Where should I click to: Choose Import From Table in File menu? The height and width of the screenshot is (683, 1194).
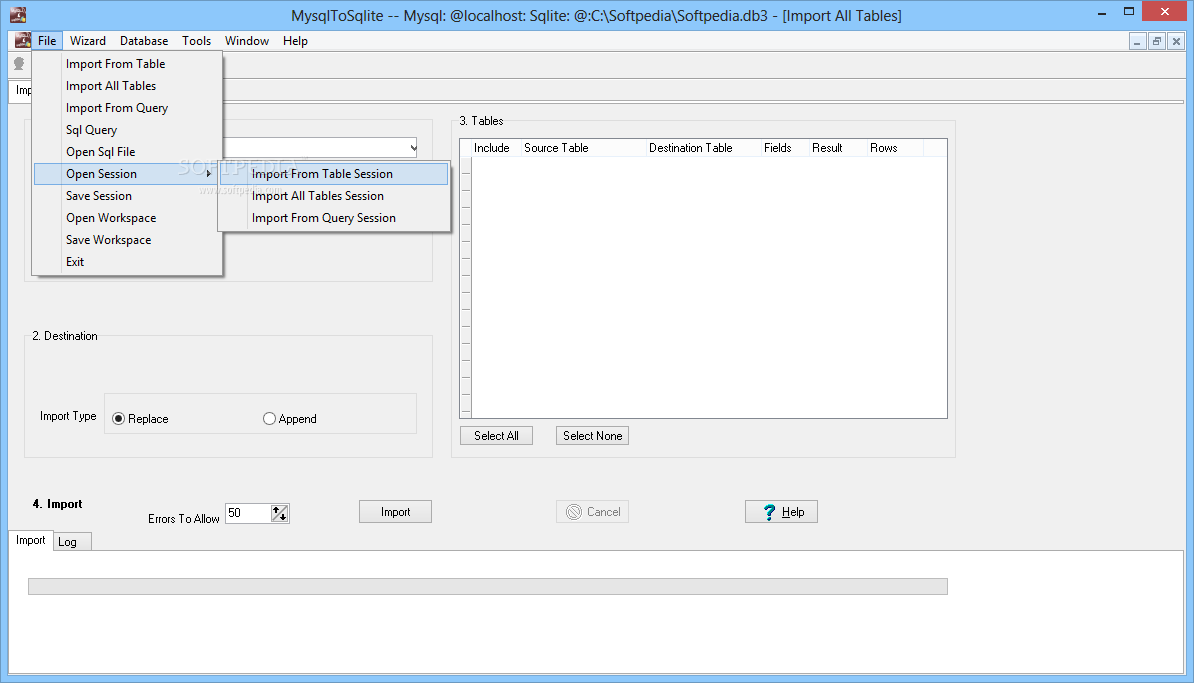[x=128, y=64]
